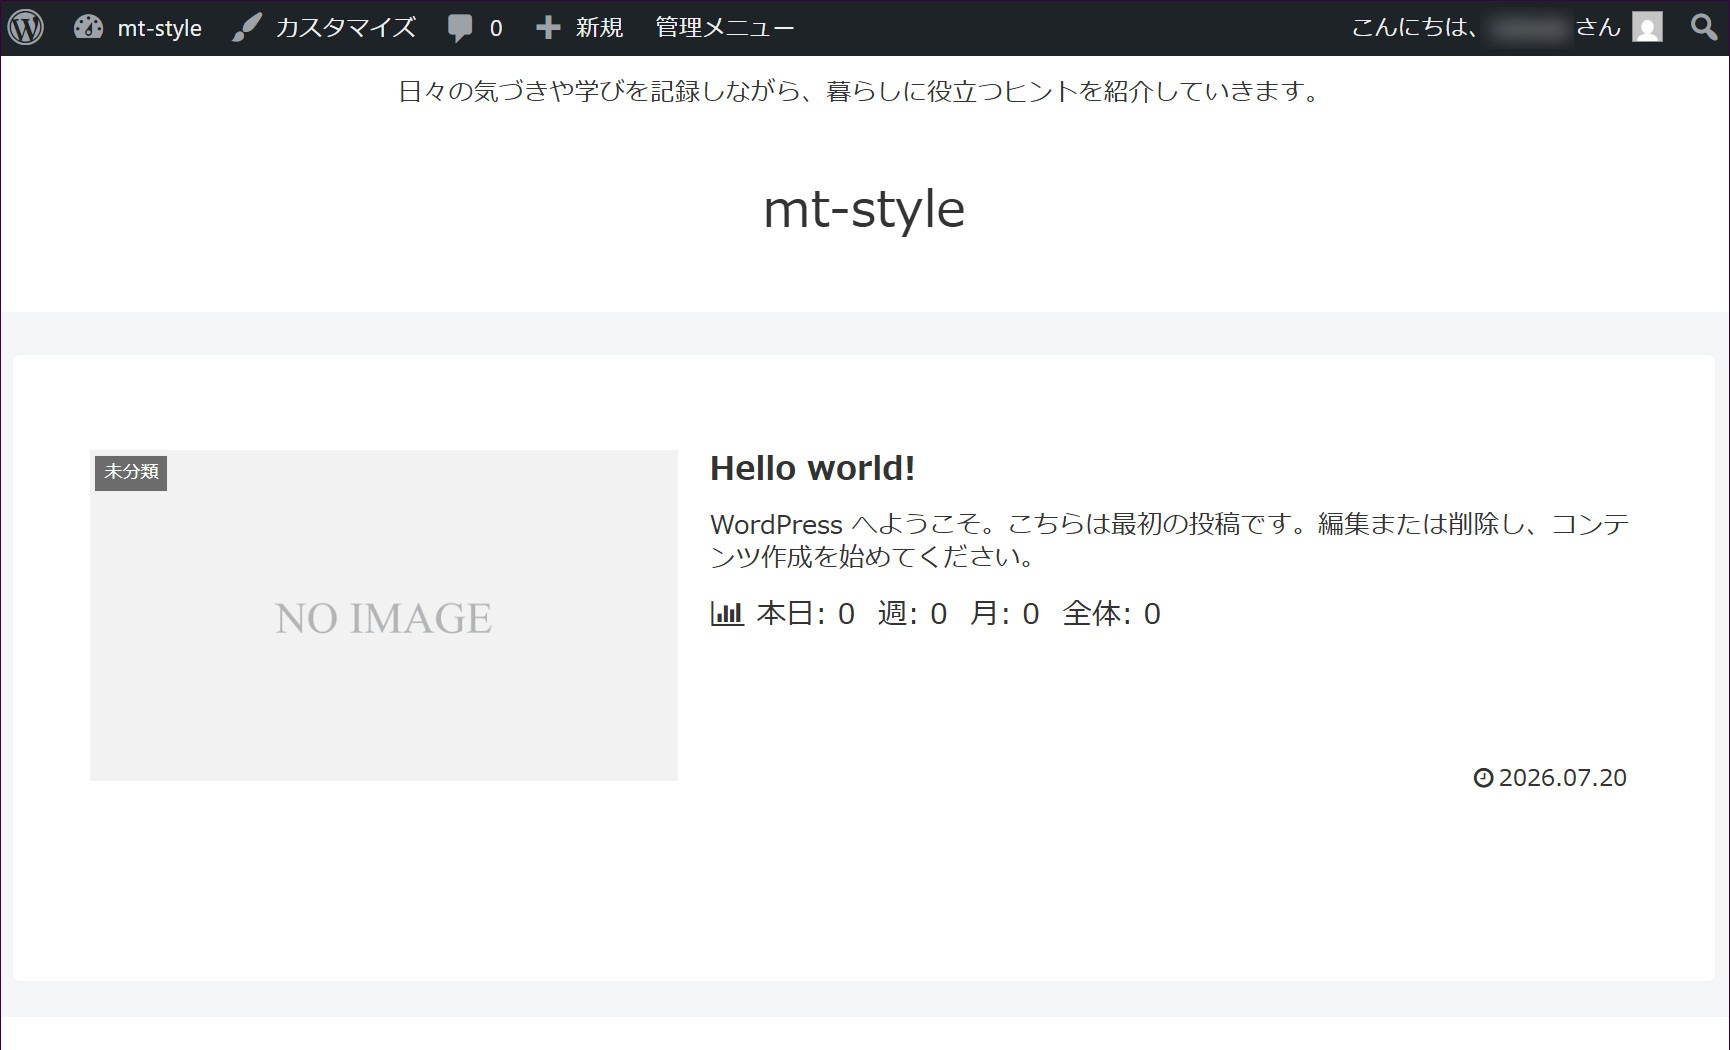Click the 月: 0 view count

[x=1005, y=613]
